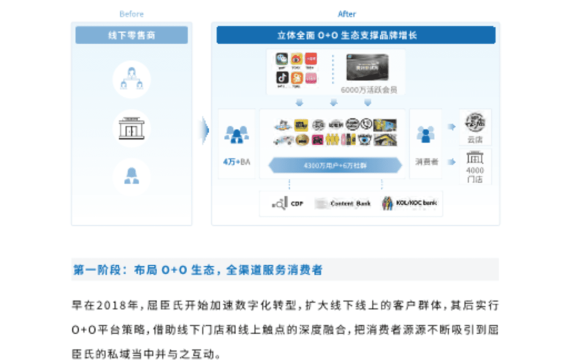Click the "CDP" text
The width and height of the screenshot is (570, 360).
tap(297, 204)
